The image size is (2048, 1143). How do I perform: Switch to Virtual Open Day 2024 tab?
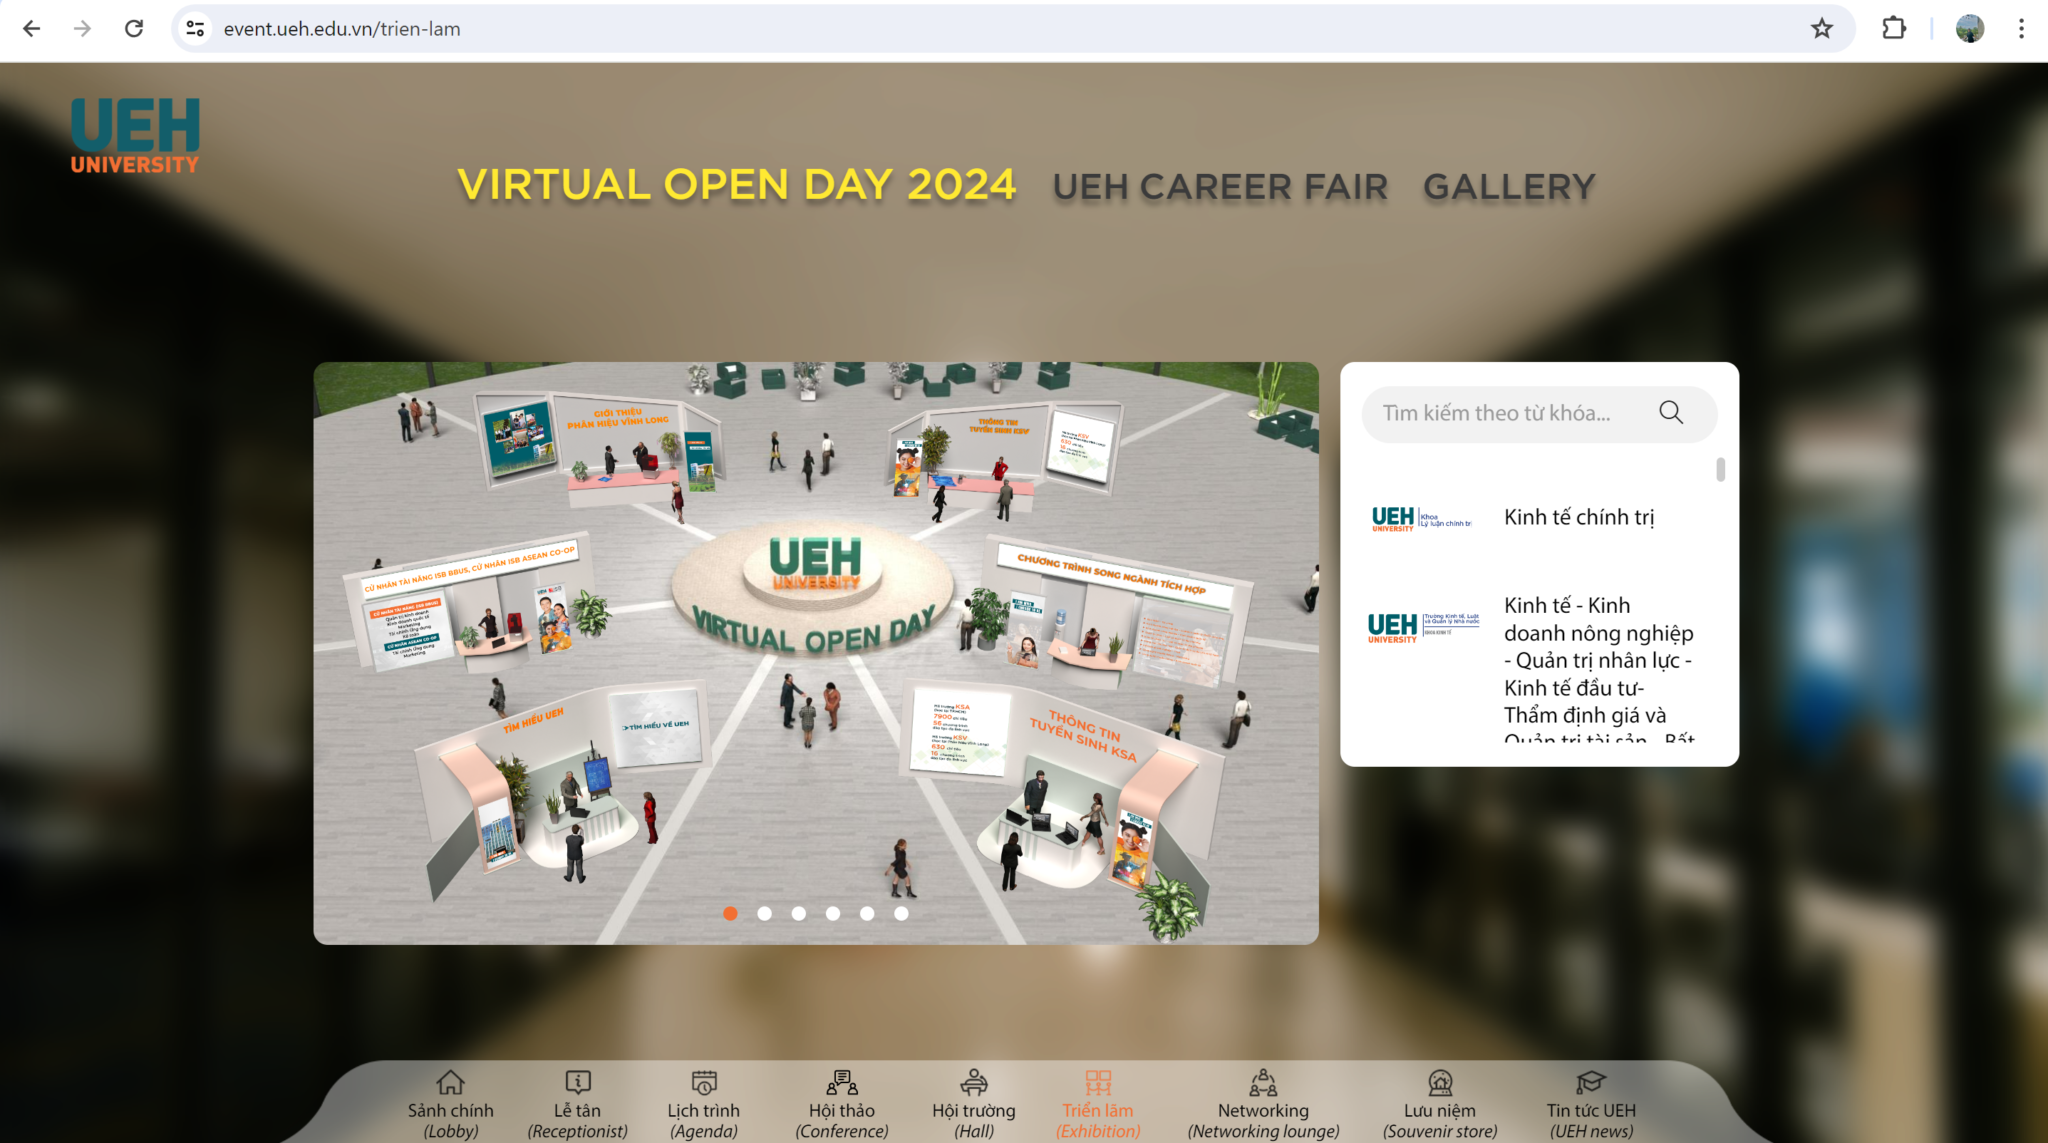point(737,185)
